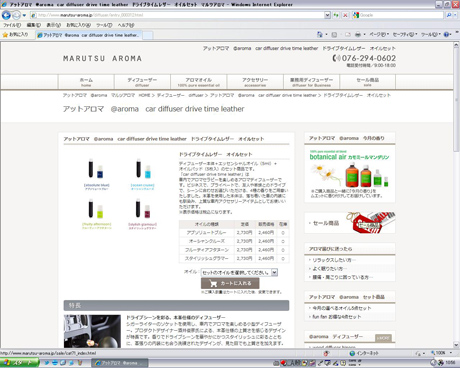460x368 pixels.
Task: Open the アロマオイル navigation tab
Action: click(199, 82)
